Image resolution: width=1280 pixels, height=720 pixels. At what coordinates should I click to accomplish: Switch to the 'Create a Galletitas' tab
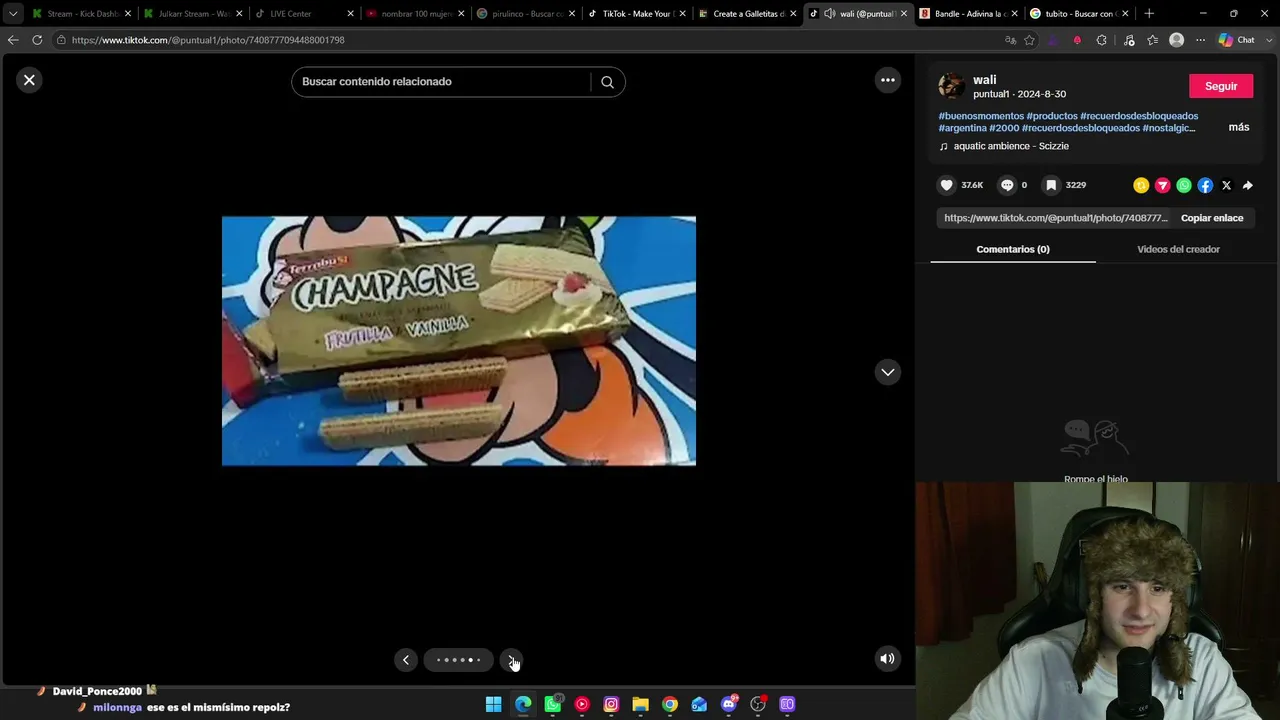(746, 14)
